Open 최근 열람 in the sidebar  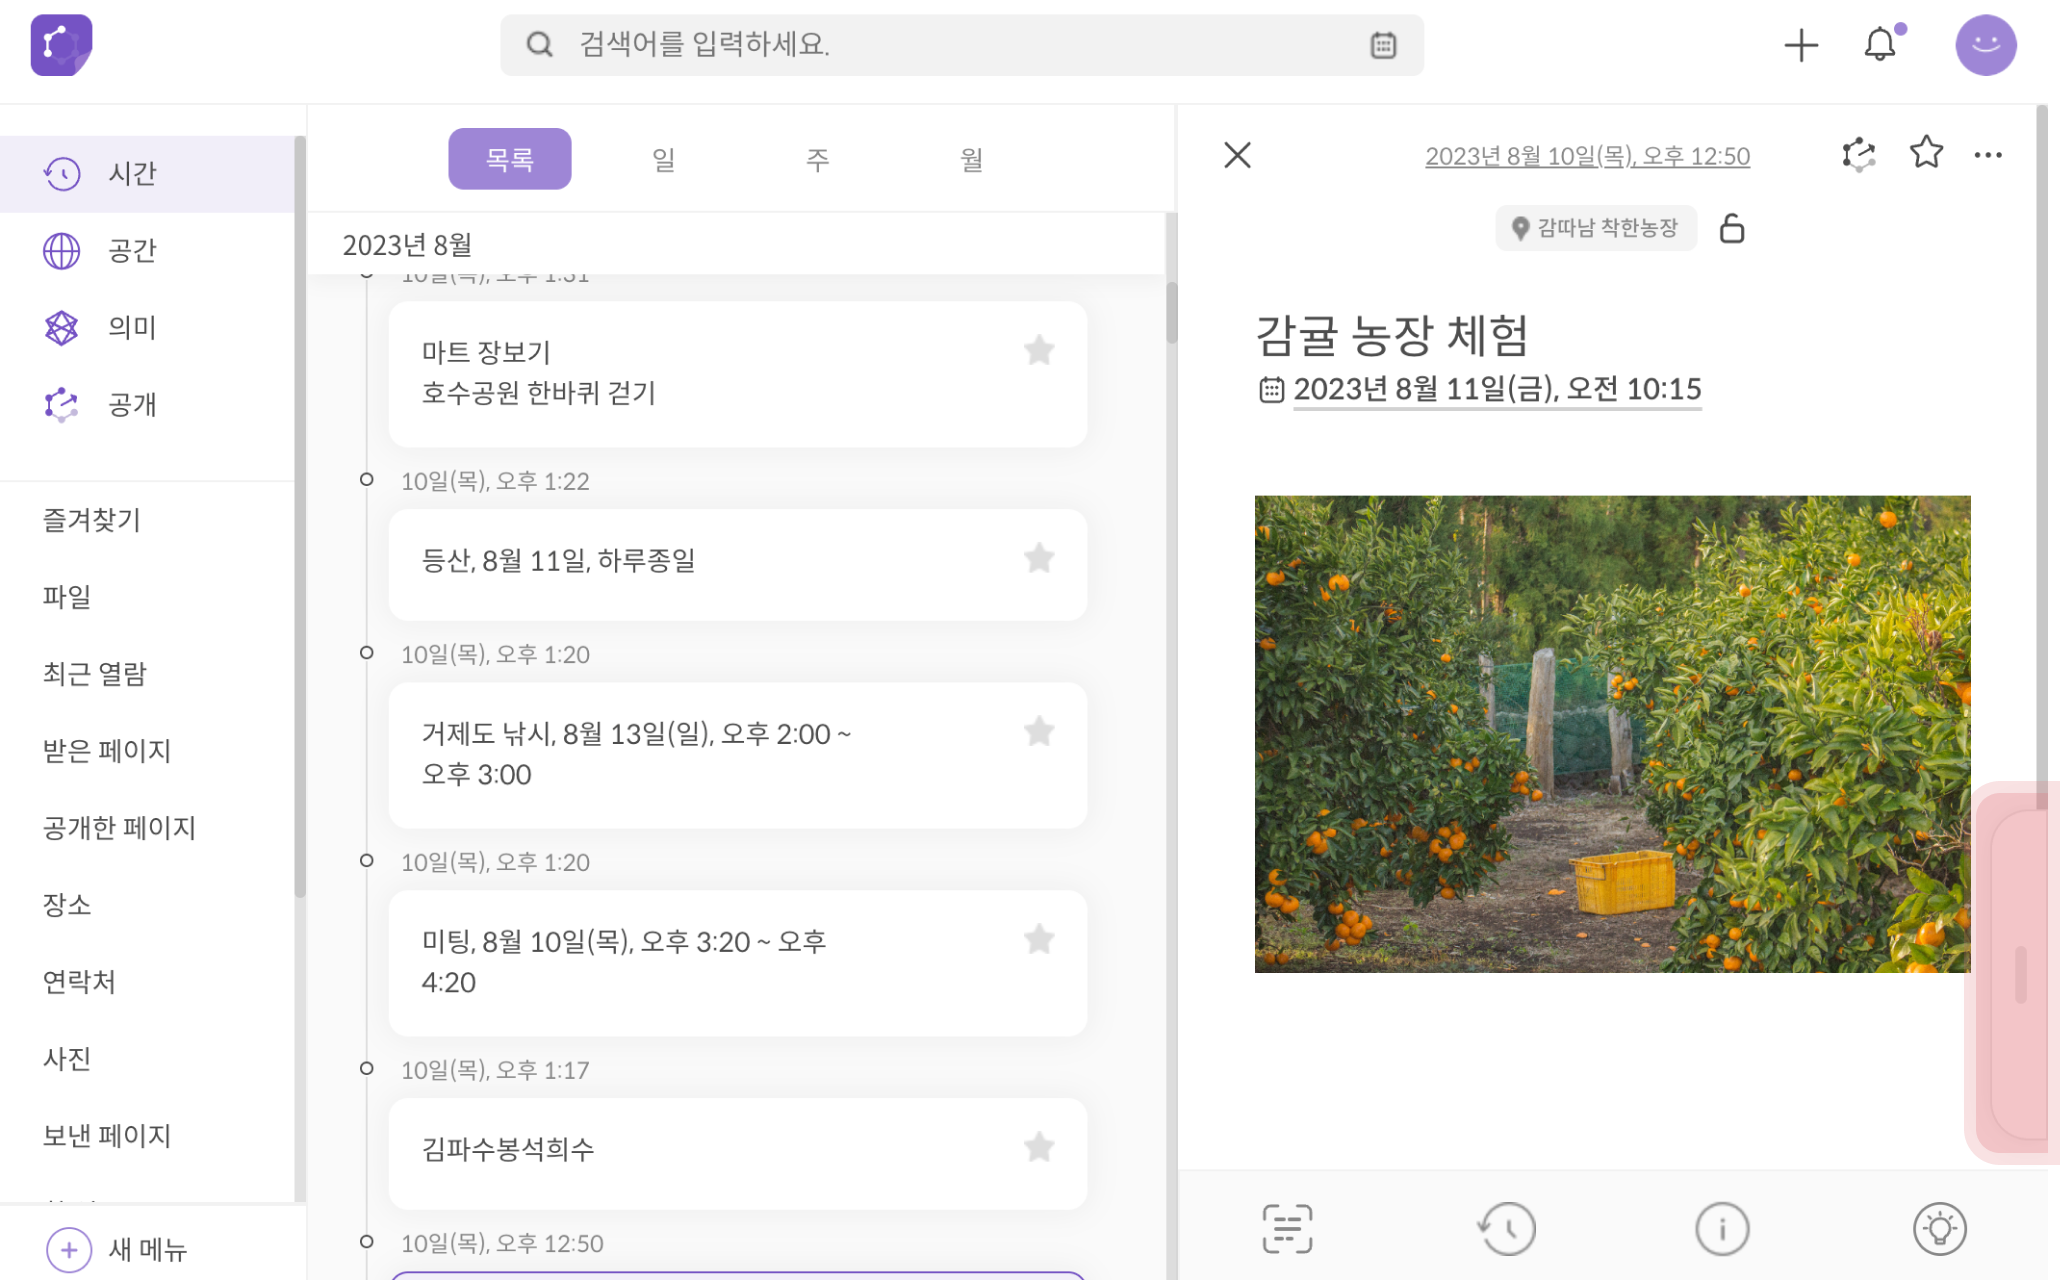tap(95, 674)
